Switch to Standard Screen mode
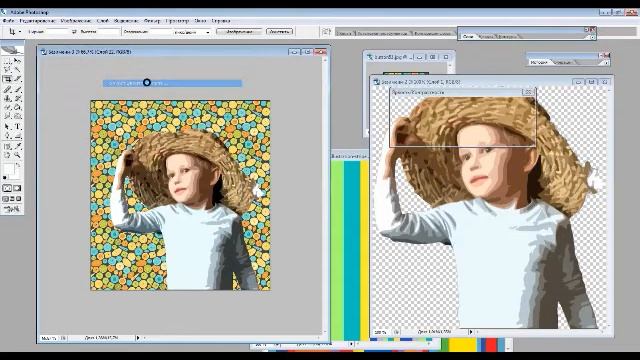The image size is (640, 360). click(6, 199)
